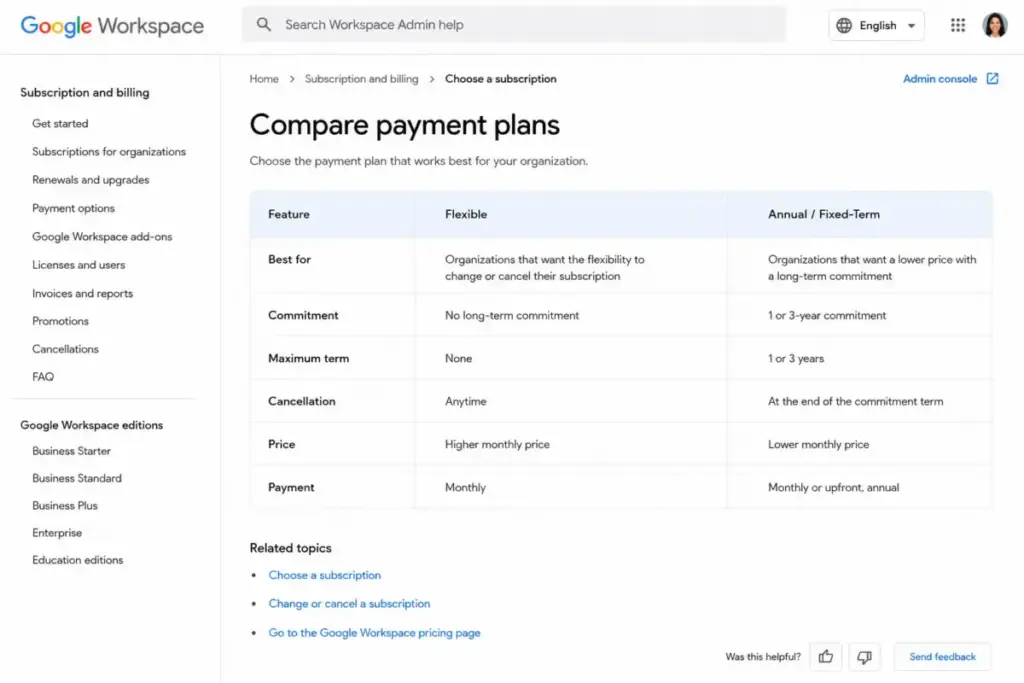Click the Feature column header
The width and height of the screenshot is (1024, 683).
point(289,214)
